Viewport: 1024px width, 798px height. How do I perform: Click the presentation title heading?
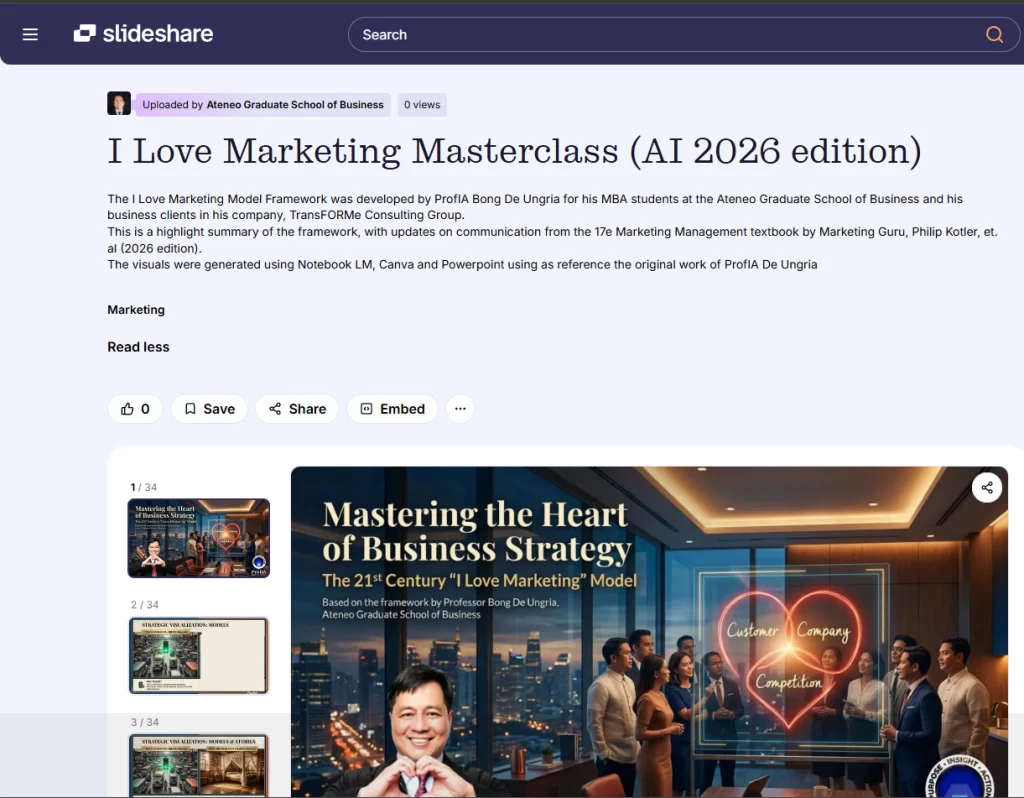(514, 151)
